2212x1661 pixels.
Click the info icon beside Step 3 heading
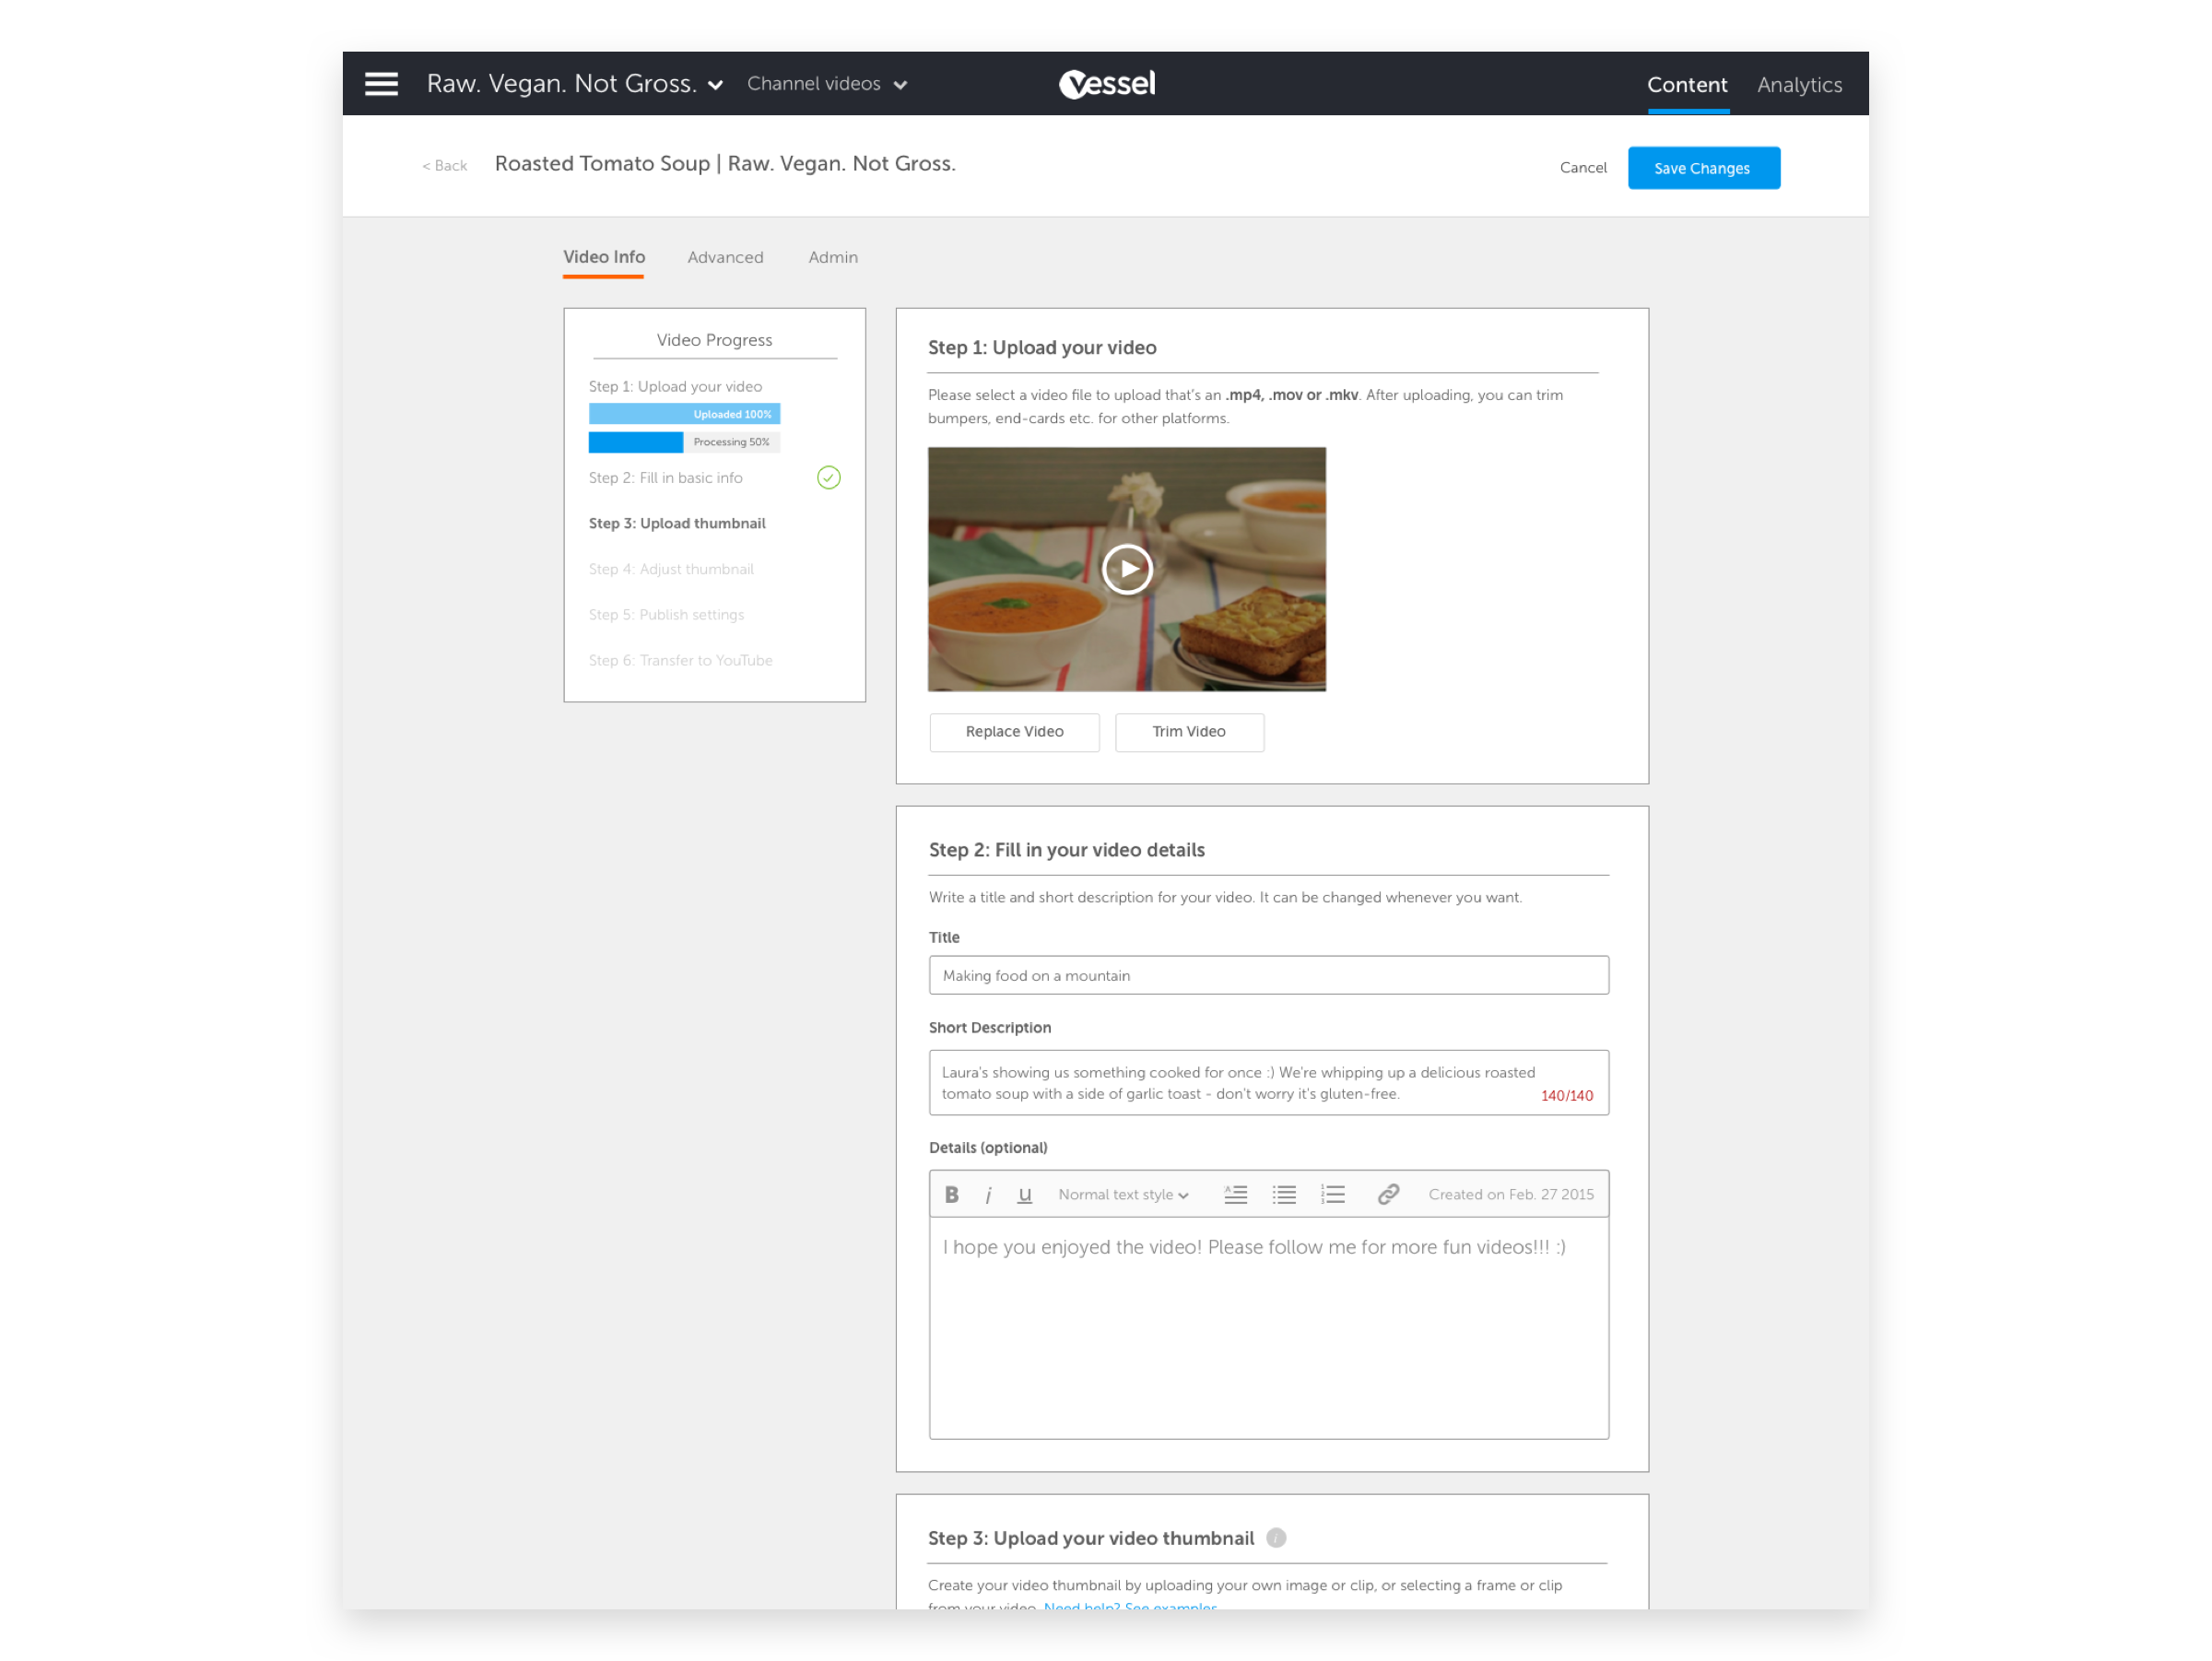[1276, 1538]
